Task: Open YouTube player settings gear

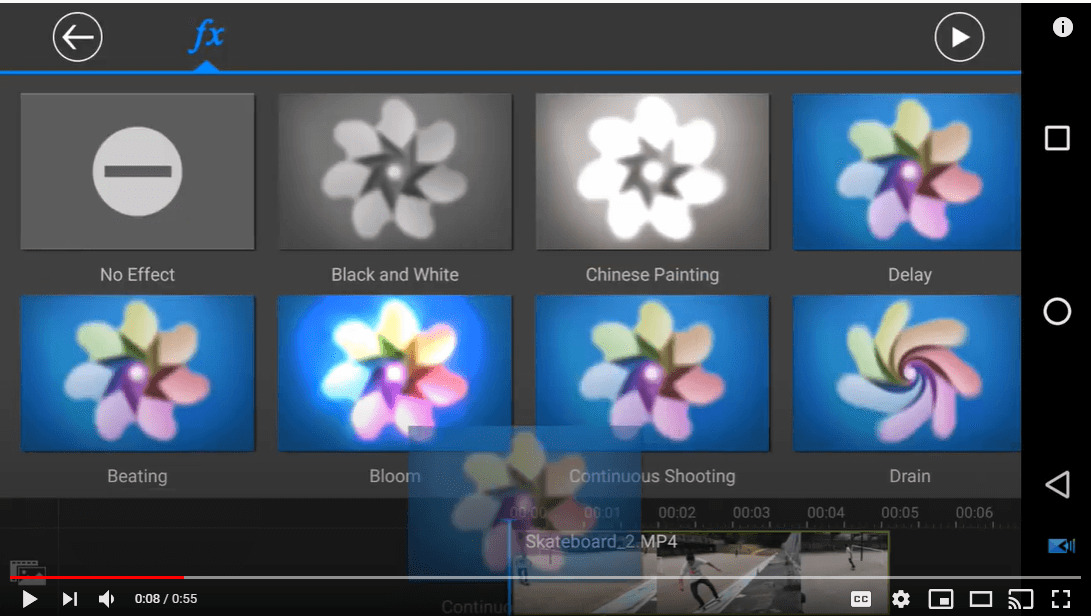Action: tap(900, 599)
